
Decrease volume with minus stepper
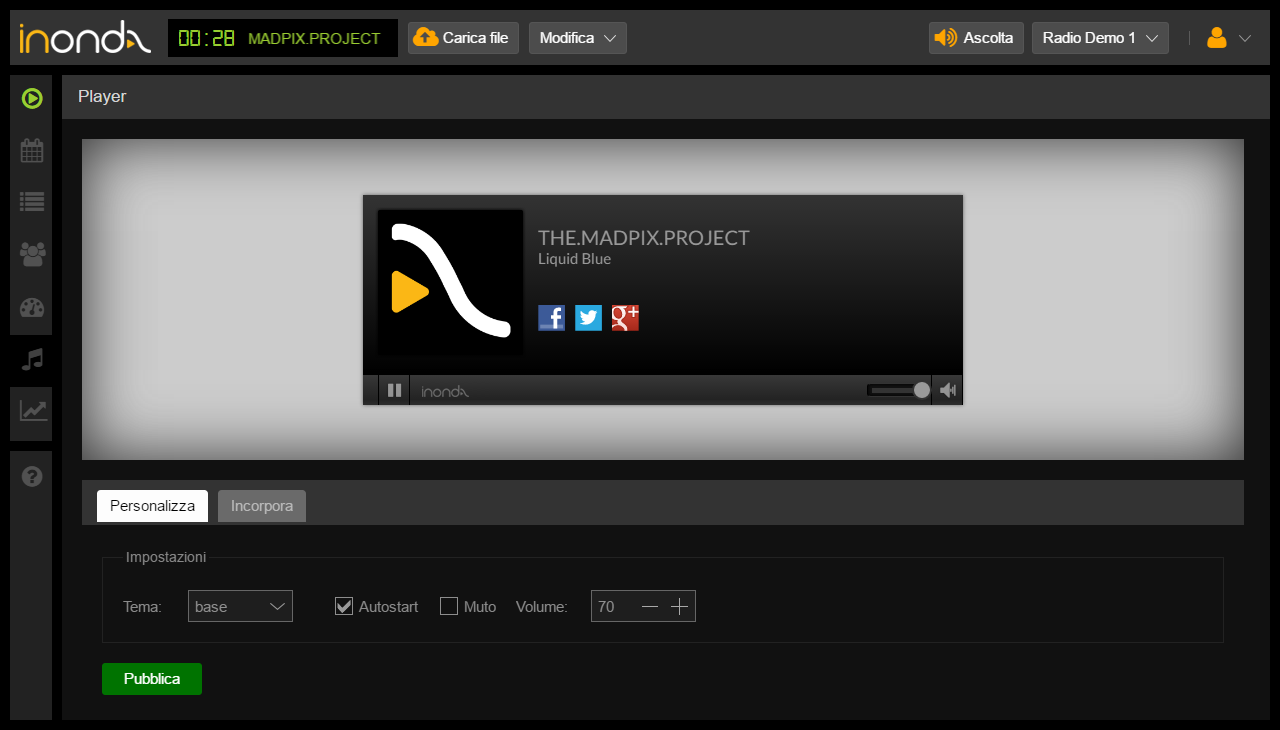(x=650, y=606)
